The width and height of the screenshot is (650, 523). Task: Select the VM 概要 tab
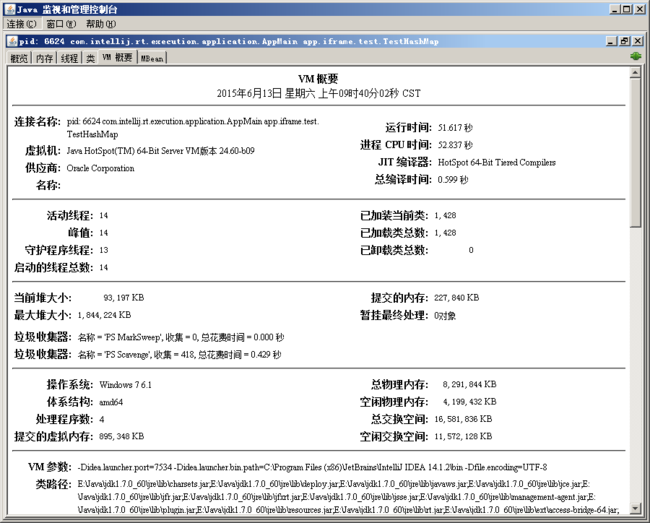click(x=117, y=57)
